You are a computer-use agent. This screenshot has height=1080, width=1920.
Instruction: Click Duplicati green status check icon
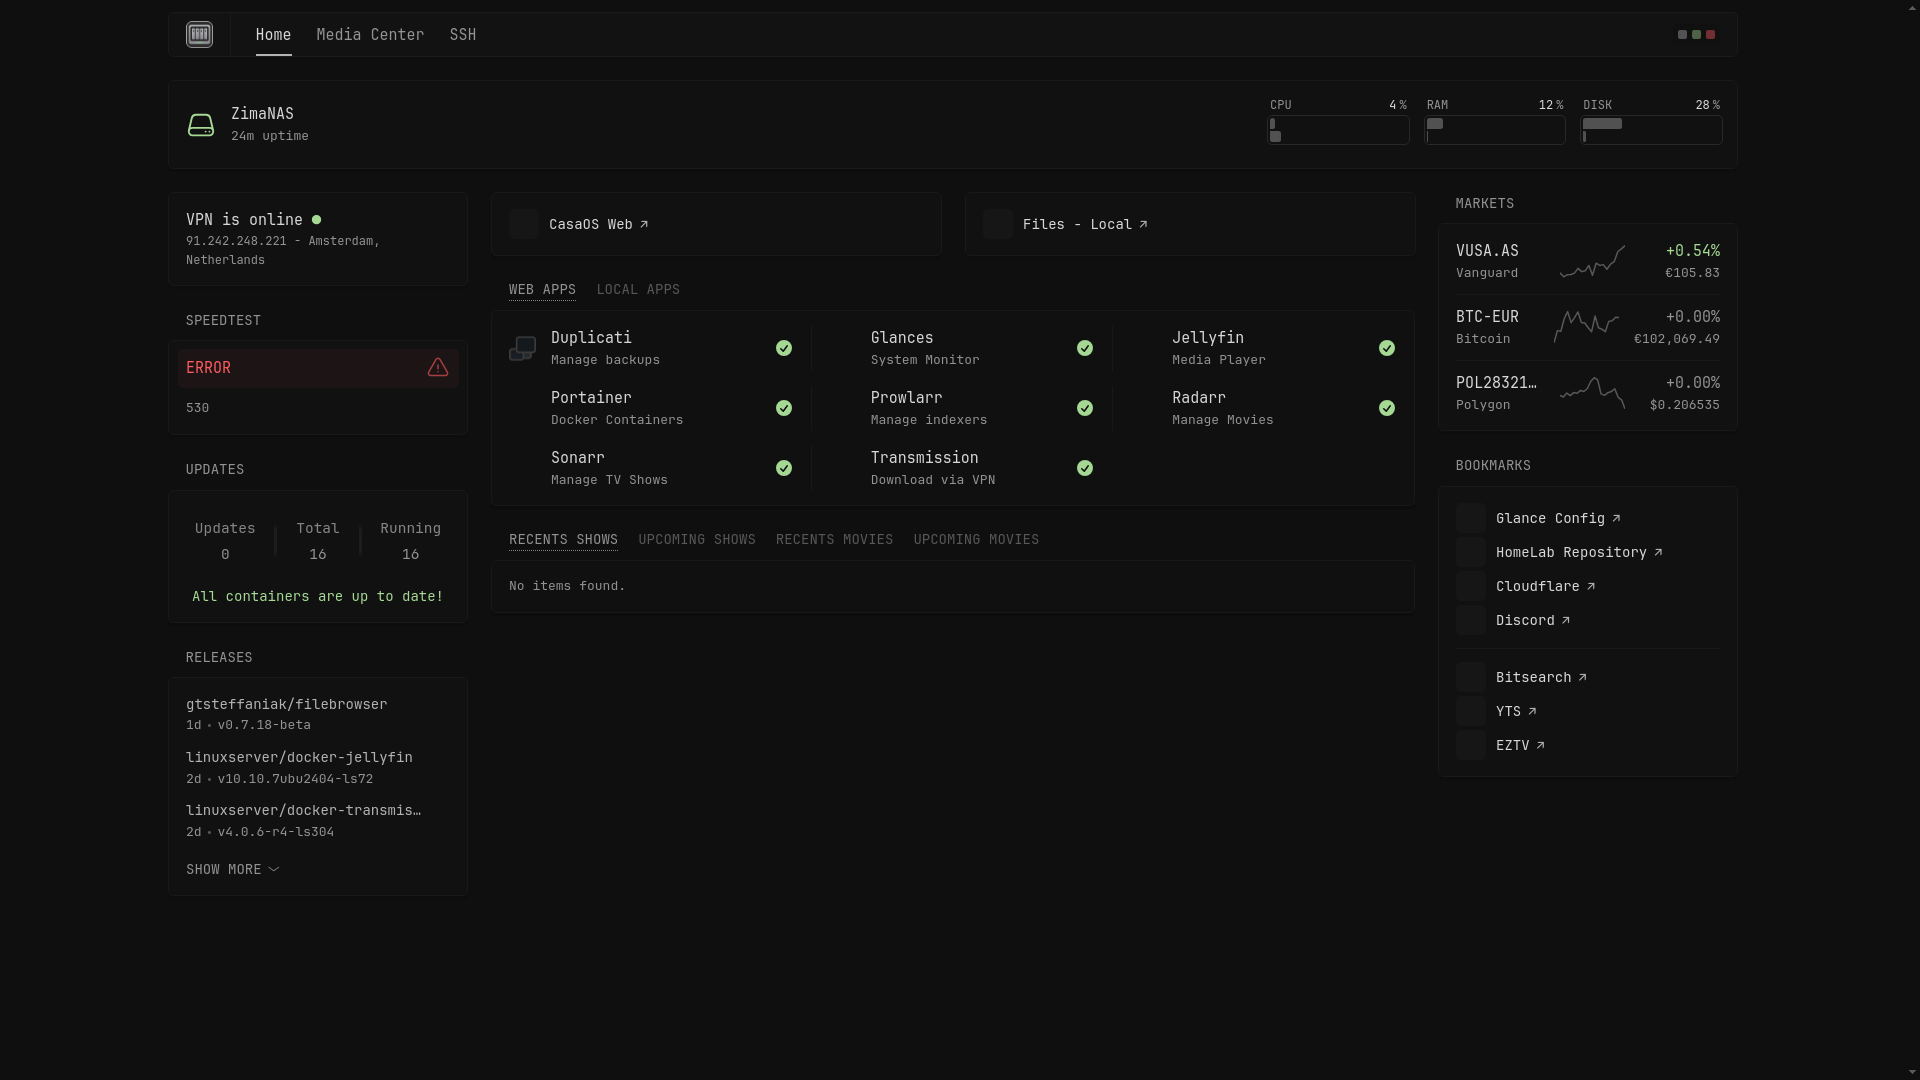tap(784, 348)
